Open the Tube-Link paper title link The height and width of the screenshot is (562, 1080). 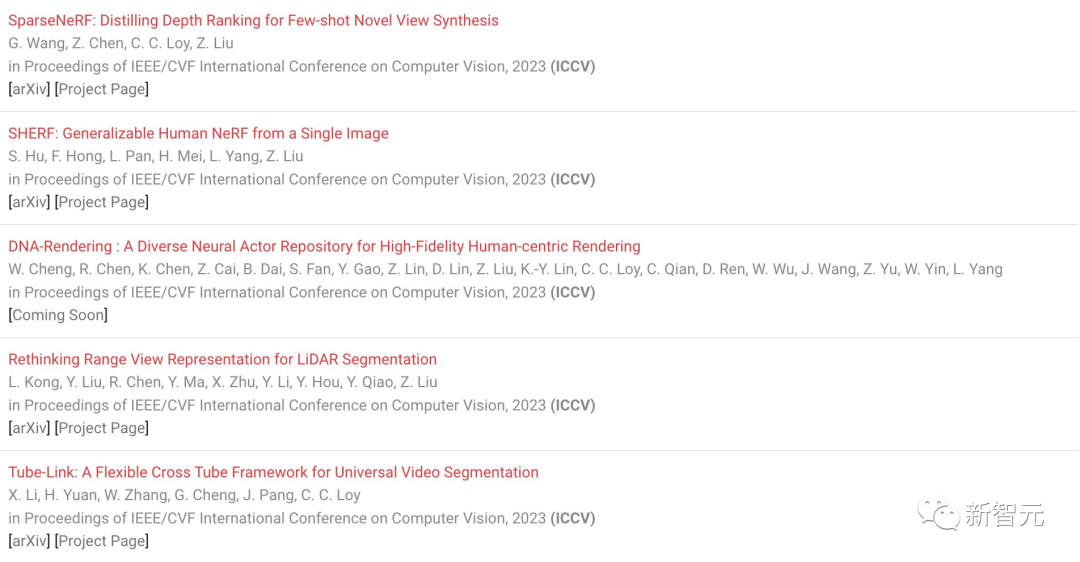coord(273,472)
